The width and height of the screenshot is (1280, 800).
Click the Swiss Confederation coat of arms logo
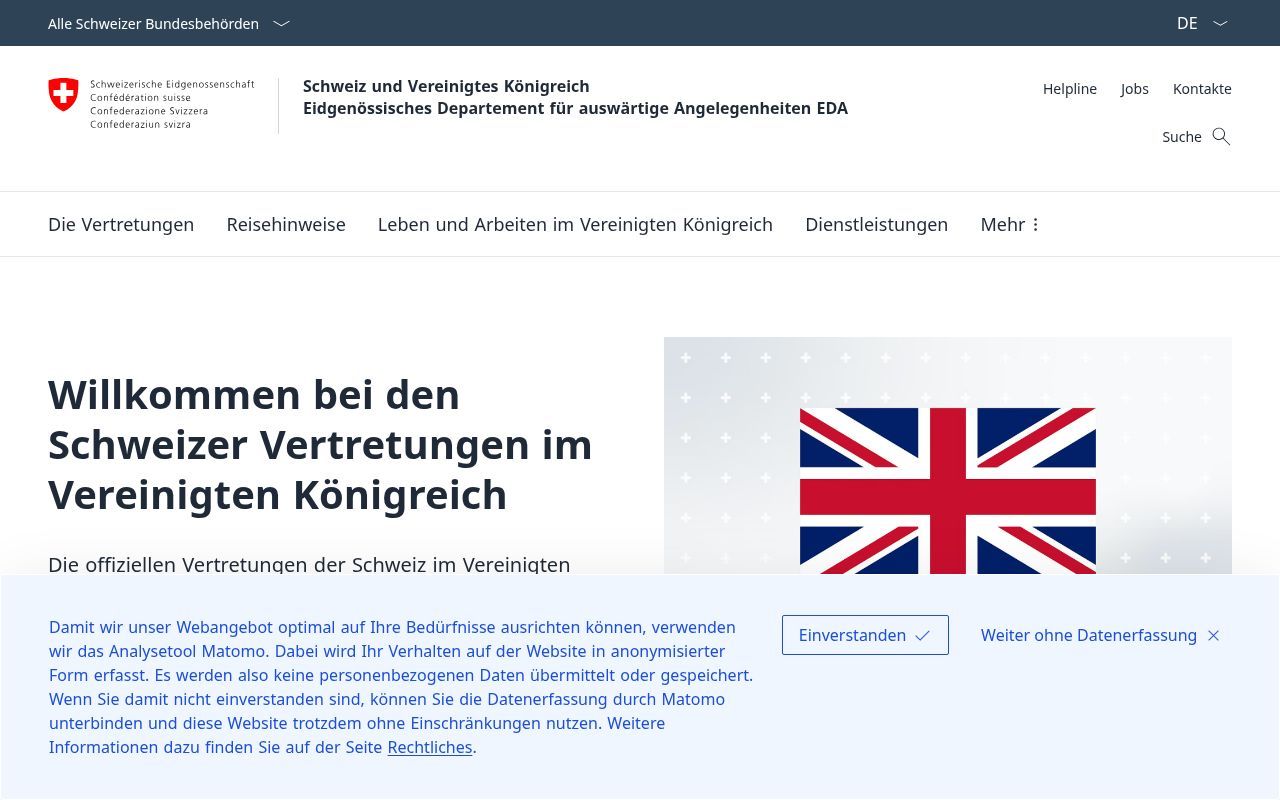coord(63,95)
